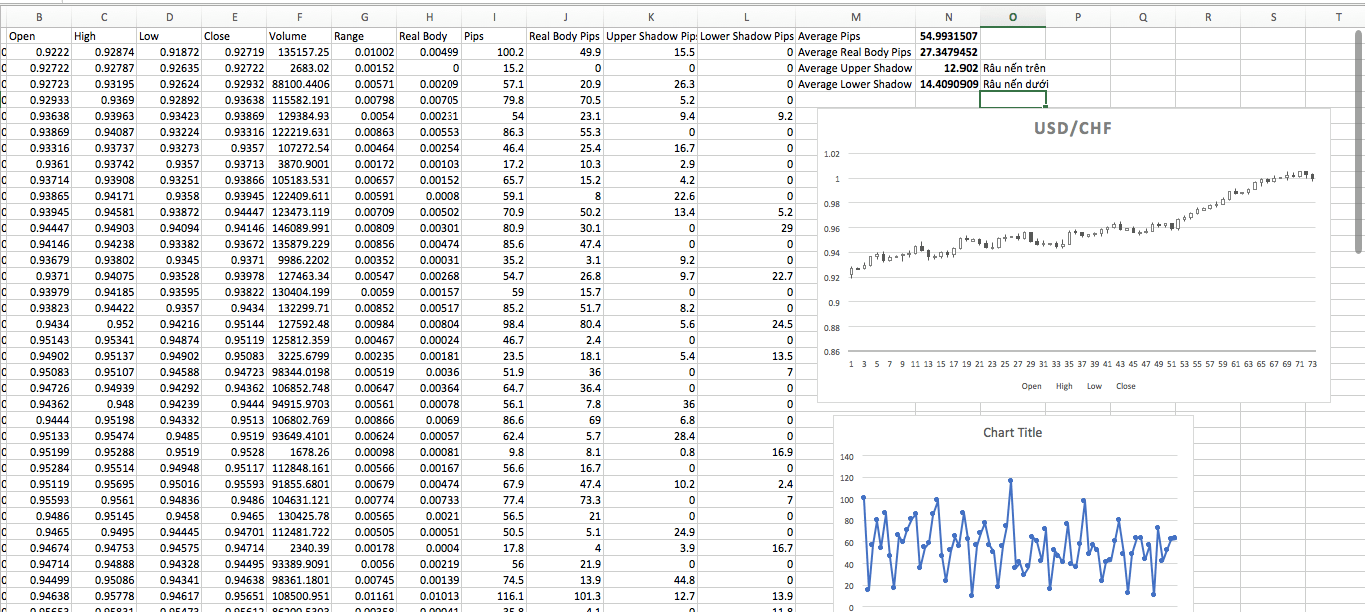Select the 'Chart Title' text on line chart
Image resolution: width=1365 pixels, height=612 pixels.
coord(1012,433)
